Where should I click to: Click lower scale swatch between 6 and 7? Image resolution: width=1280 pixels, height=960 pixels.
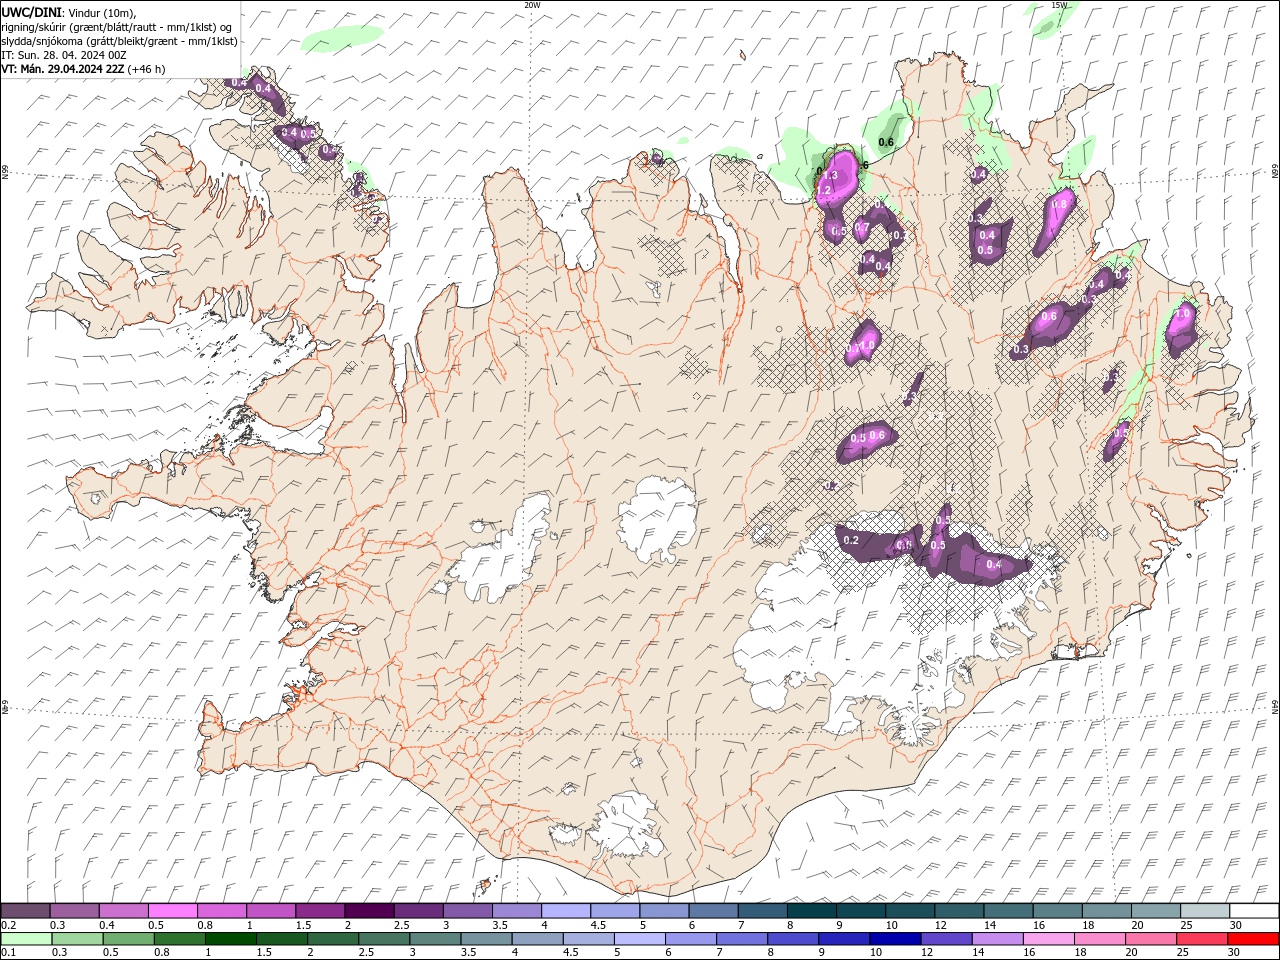point(691,939)
